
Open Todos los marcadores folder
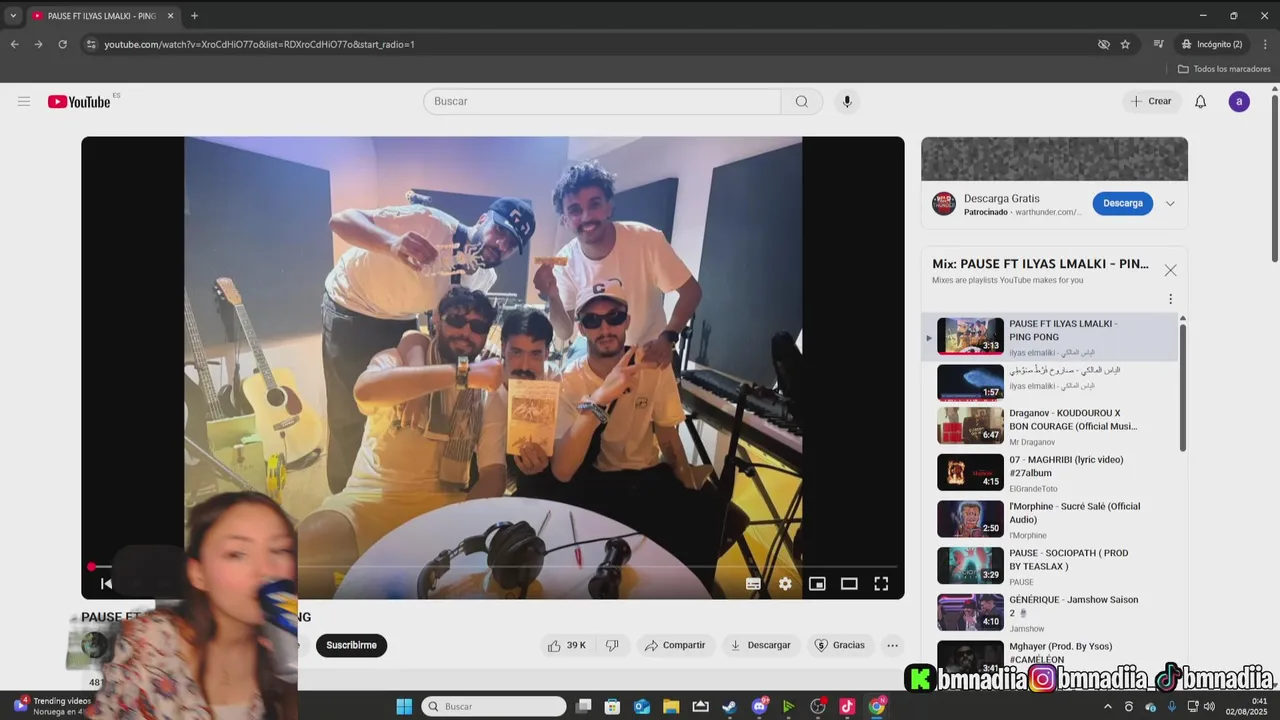(x=1224, y=69)
